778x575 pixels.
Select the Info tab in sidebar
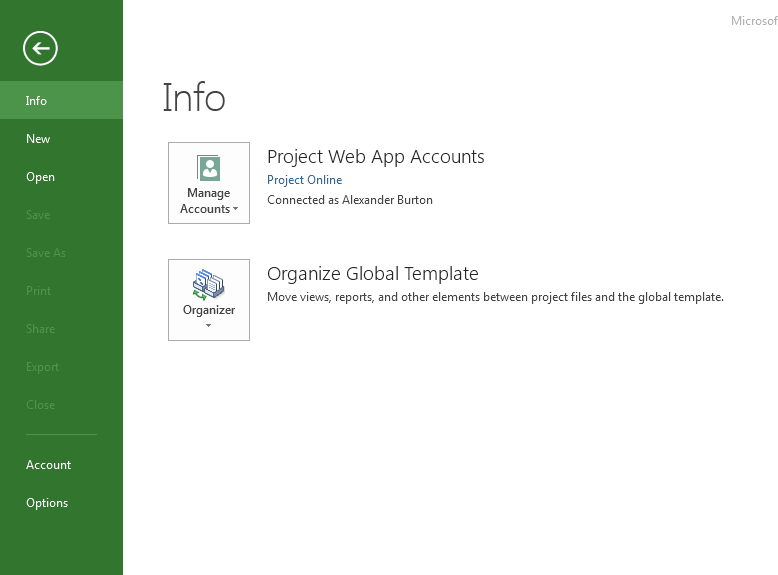(x=62, y=100)
